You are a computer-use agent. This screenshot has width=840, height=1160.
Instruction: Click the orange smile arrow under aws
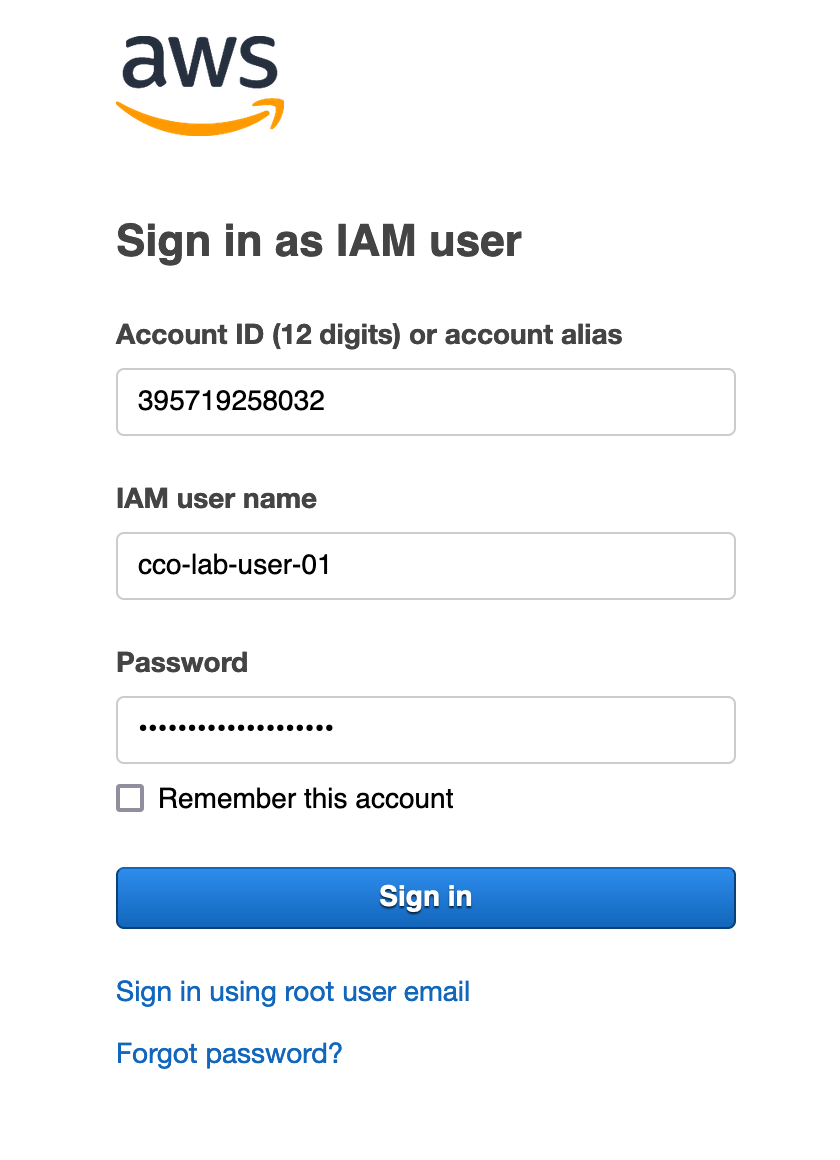pos(200,119)
